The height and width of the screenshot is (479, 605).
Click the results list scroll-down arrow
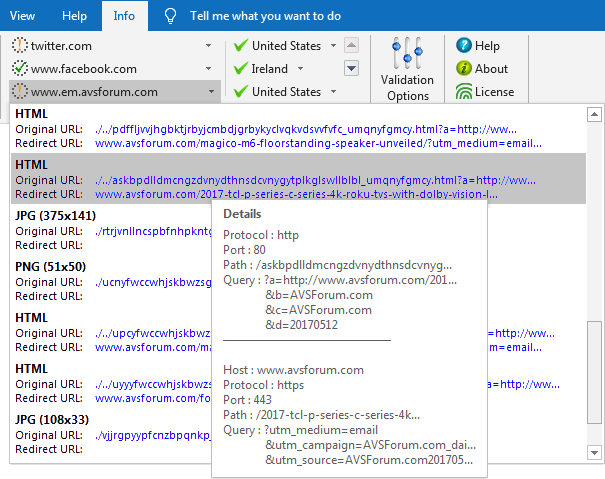tap(595, 452)
